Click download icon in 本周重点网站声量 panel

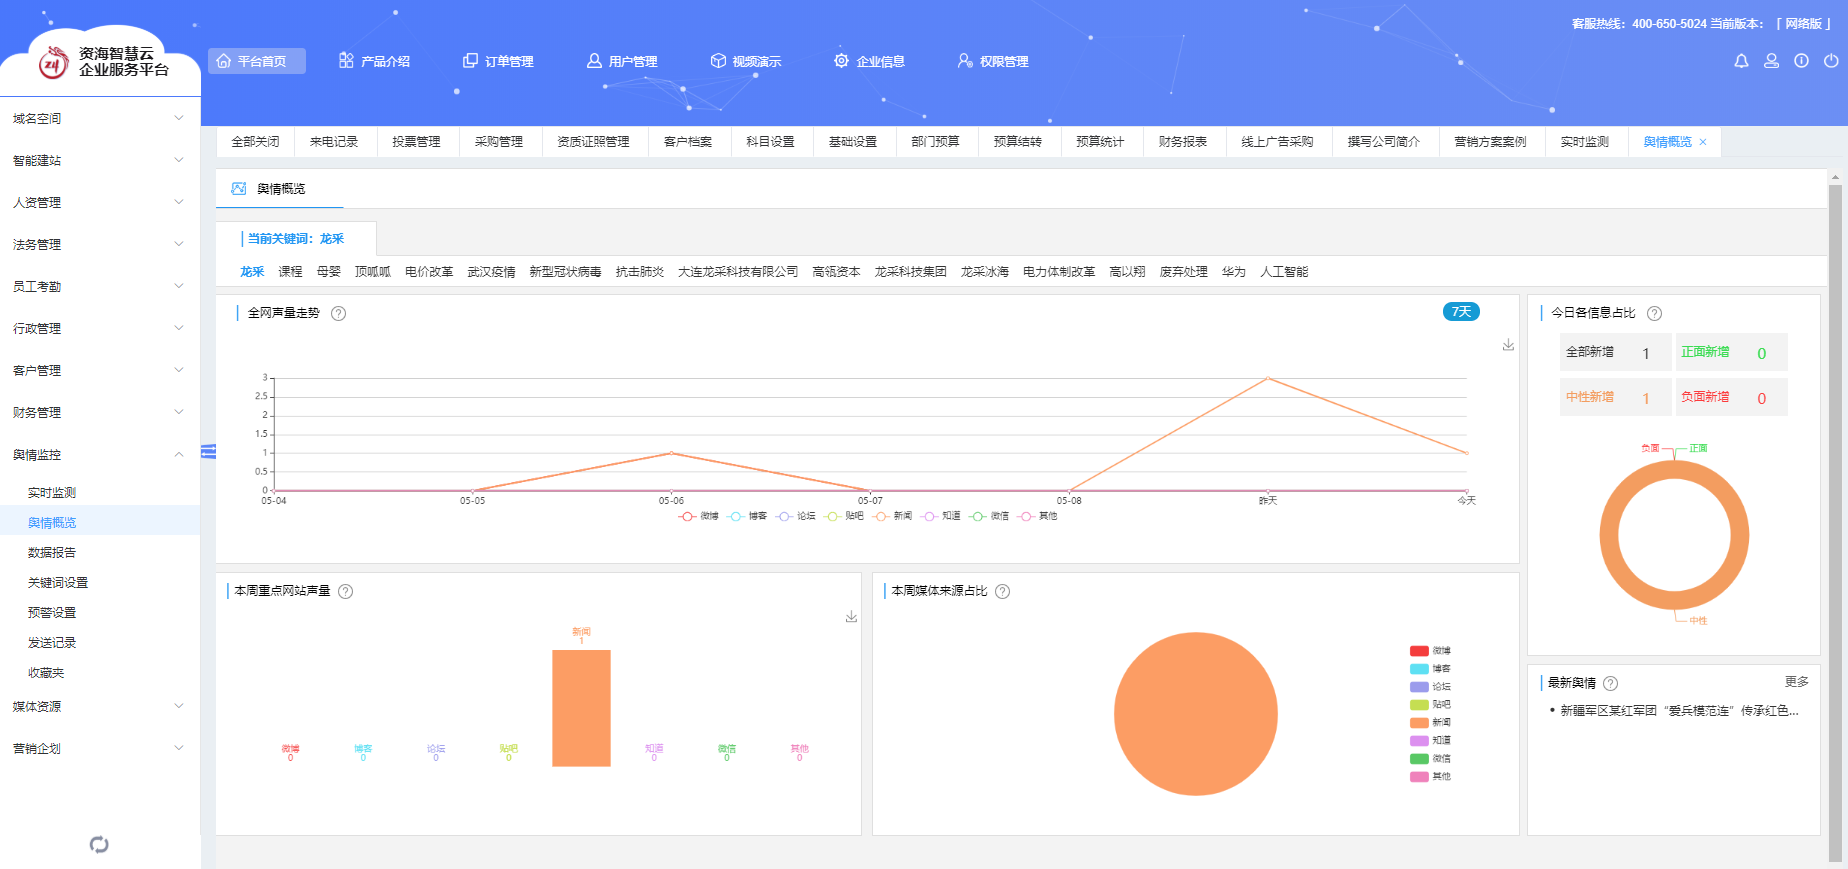tap(851, 617)
